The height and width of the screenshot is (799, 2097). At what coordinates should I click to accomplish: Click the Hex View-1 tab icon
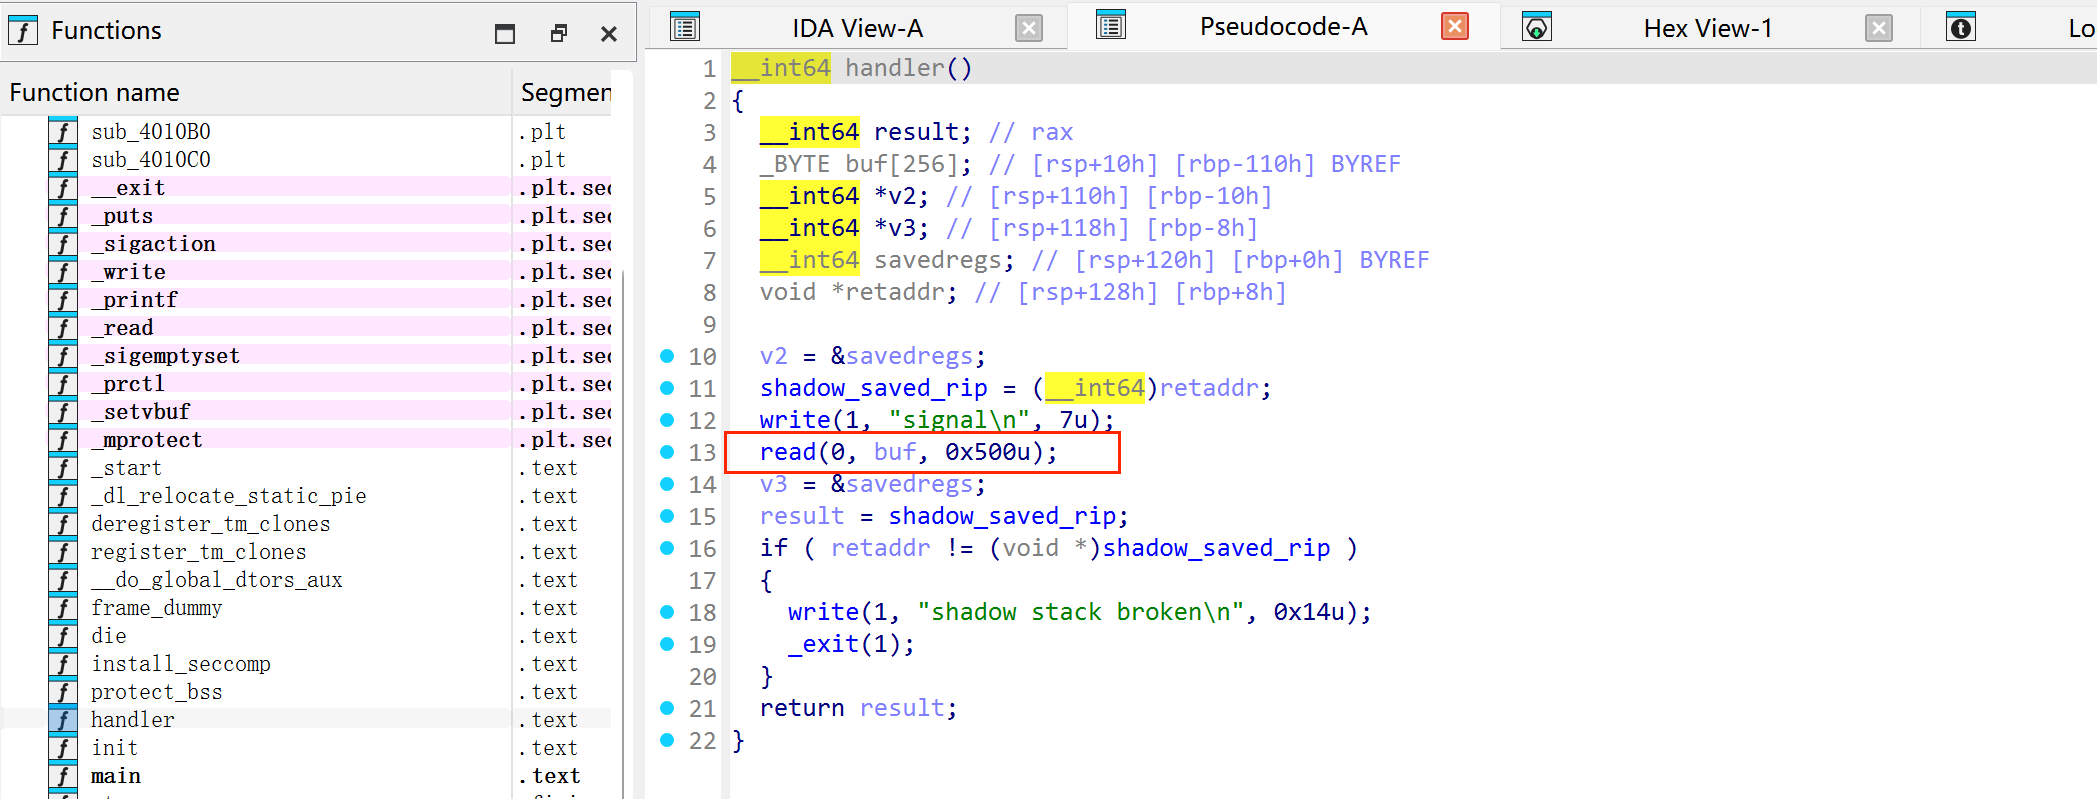click(1537, 27)
